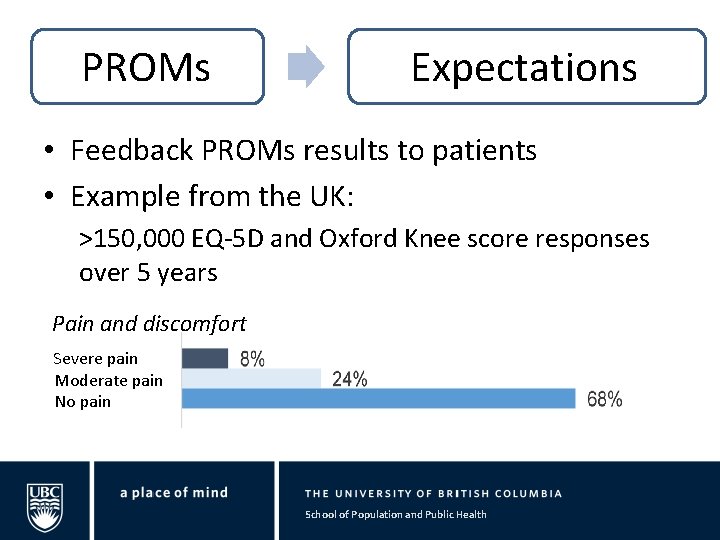Screen dimensions: 720x540
Task: Click the 68% value label
Action: coord(604,399)
